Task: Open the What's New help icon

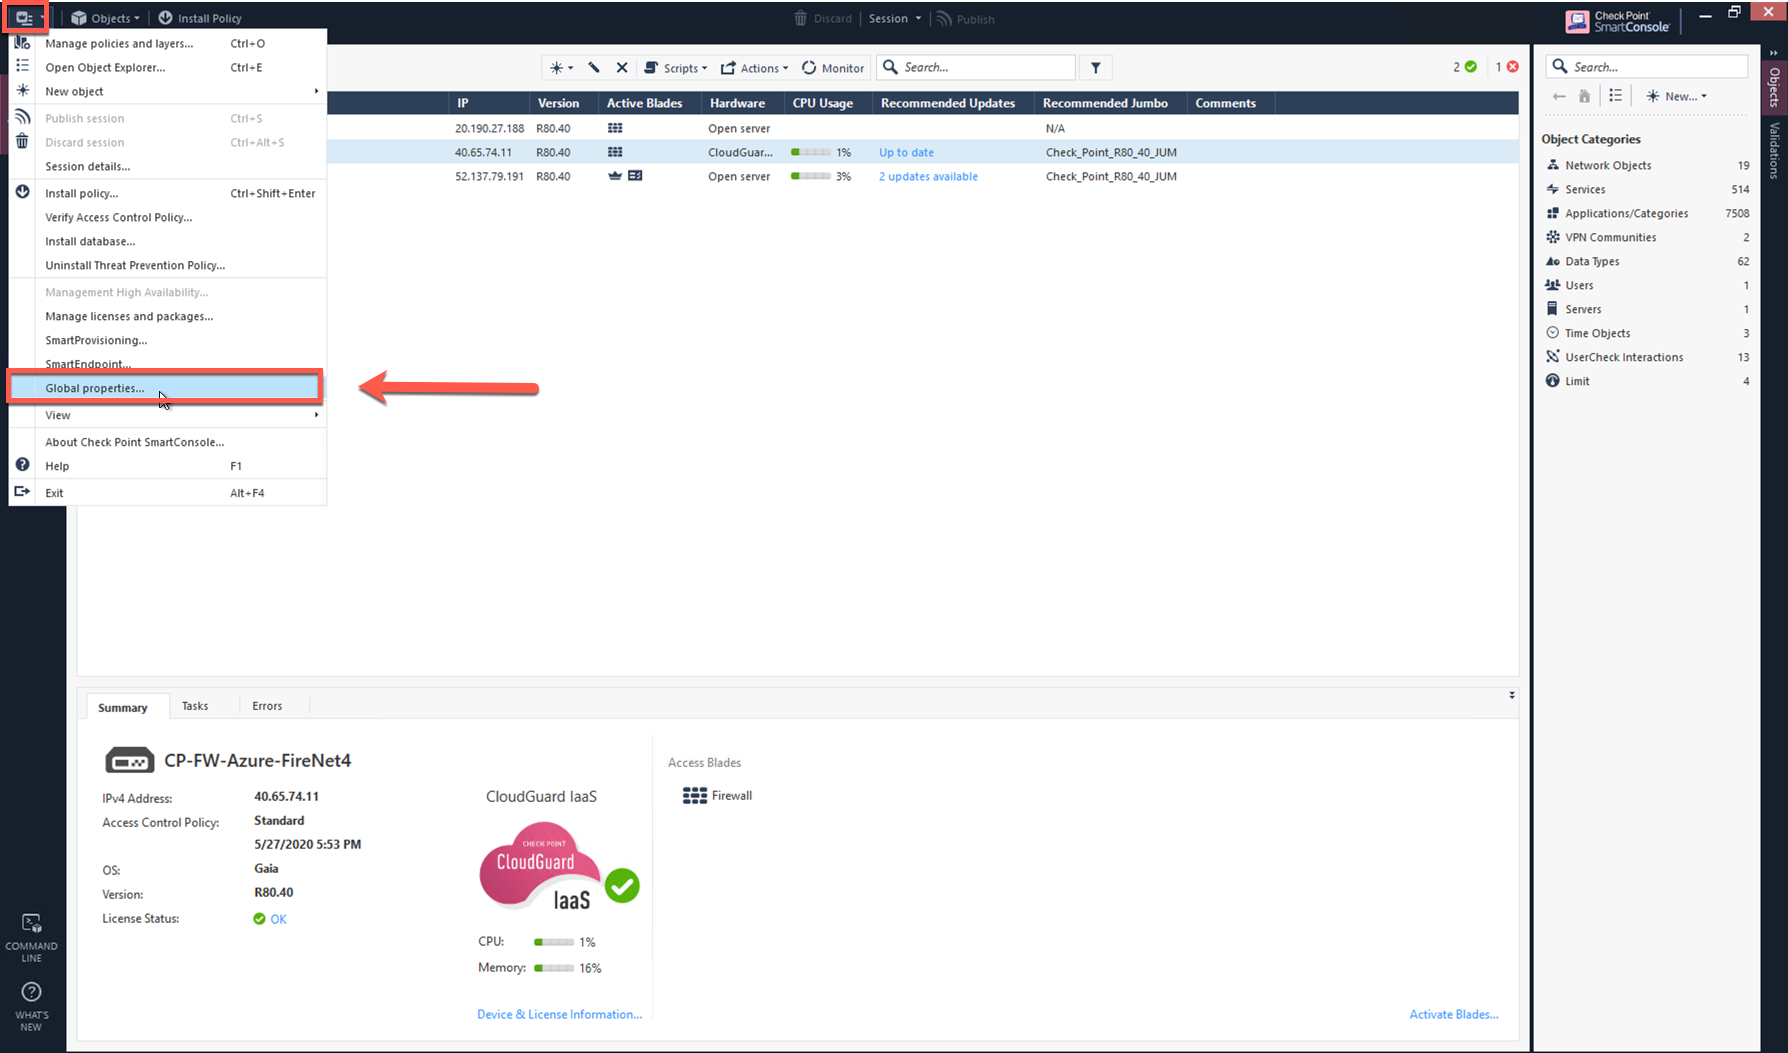Action: pos(31,1004)
